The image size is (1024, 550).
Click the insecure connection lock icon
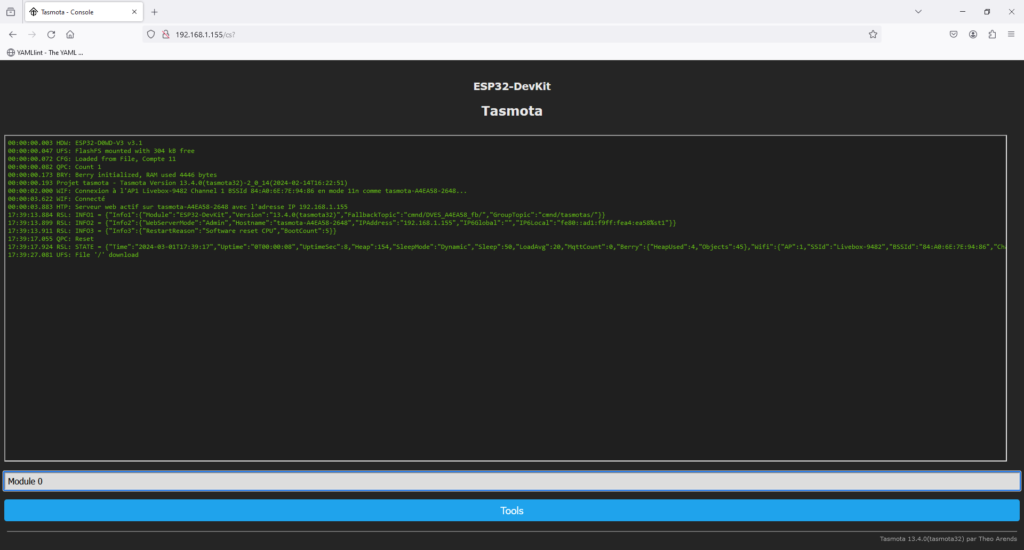click(165, 35)
